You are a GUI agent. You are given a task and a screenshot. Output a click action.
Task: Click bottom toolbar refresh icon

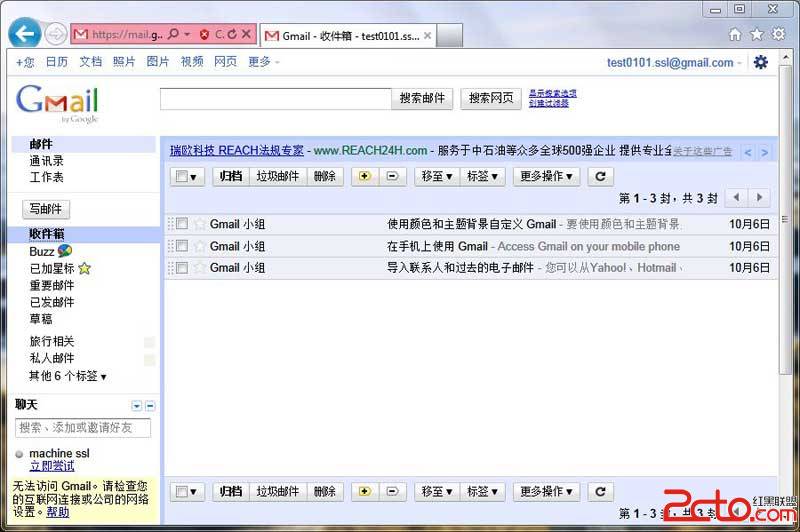pyautogui.click(x=601, y=492)
